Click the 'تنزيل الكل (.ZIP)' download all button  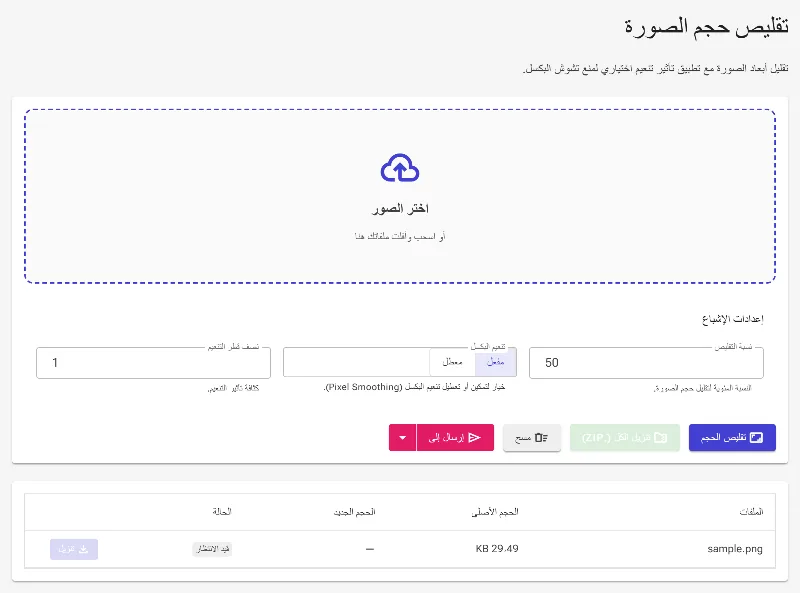tap(624, 437)
